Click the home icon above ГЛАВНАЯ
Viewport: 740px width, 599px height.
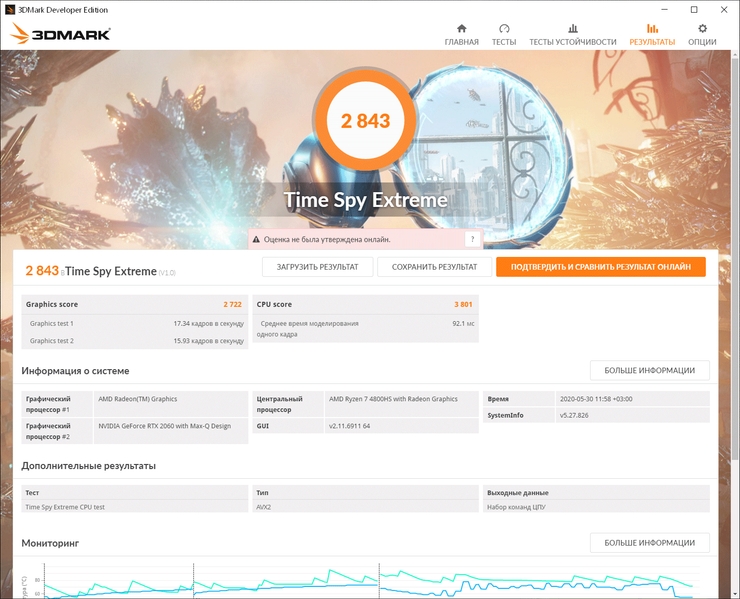tap(462, 28)
